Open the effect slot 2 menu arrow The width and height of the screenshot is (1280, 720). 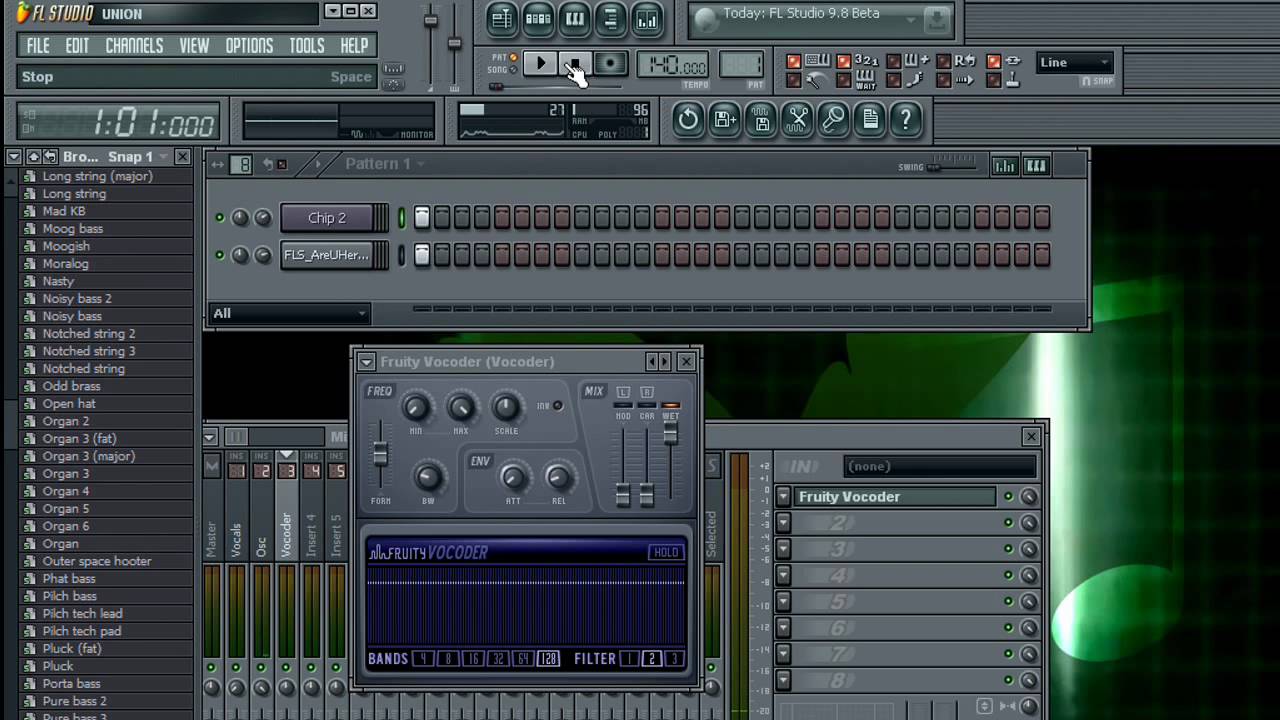coord(784,523)
